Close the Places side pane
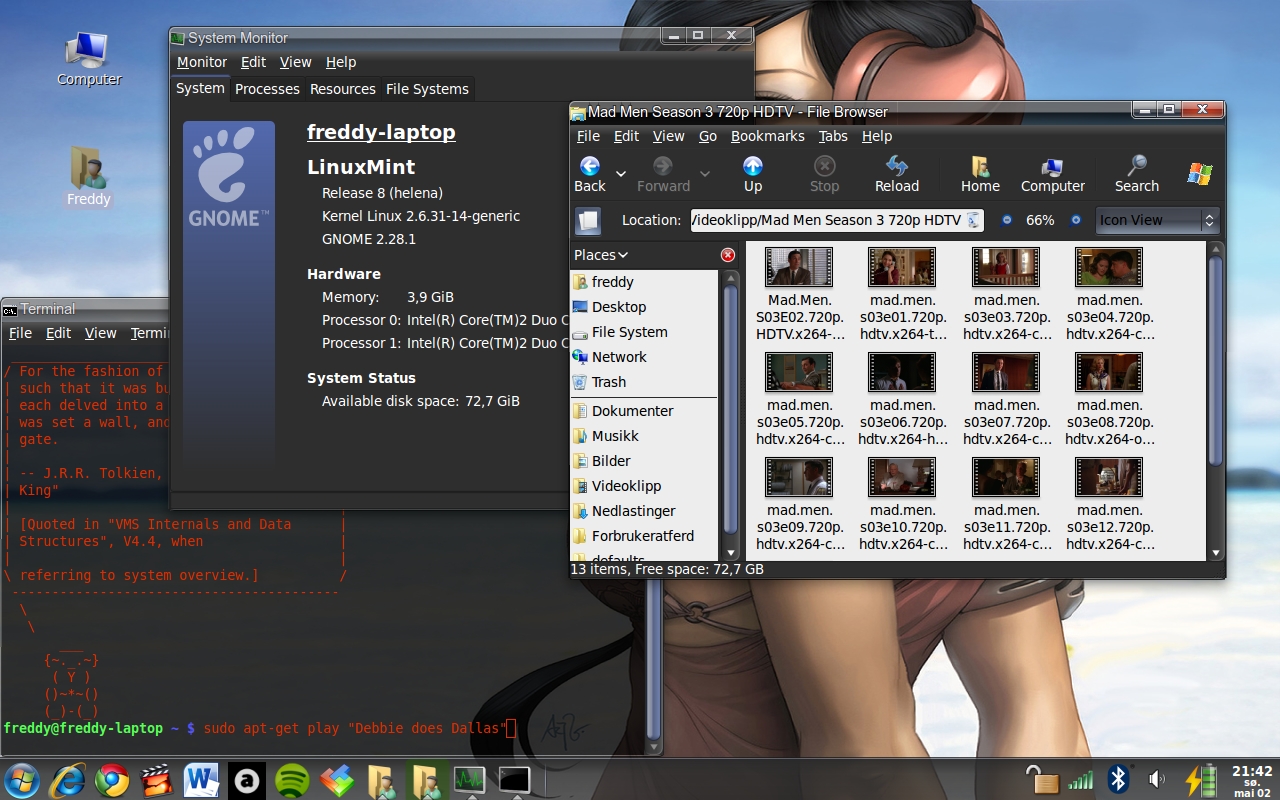Viewport: 1280px width, 800px height. [728, 255]
